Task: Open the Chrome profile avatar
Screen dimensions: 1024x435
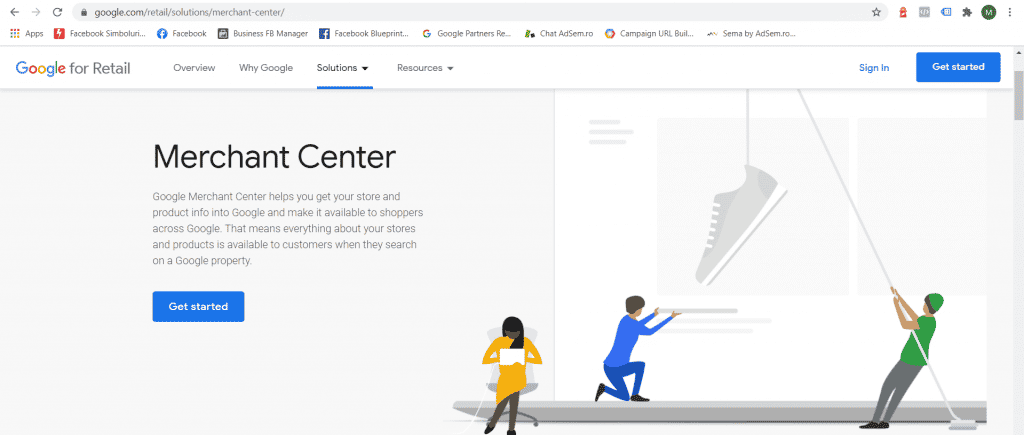Action: point(988,12)
